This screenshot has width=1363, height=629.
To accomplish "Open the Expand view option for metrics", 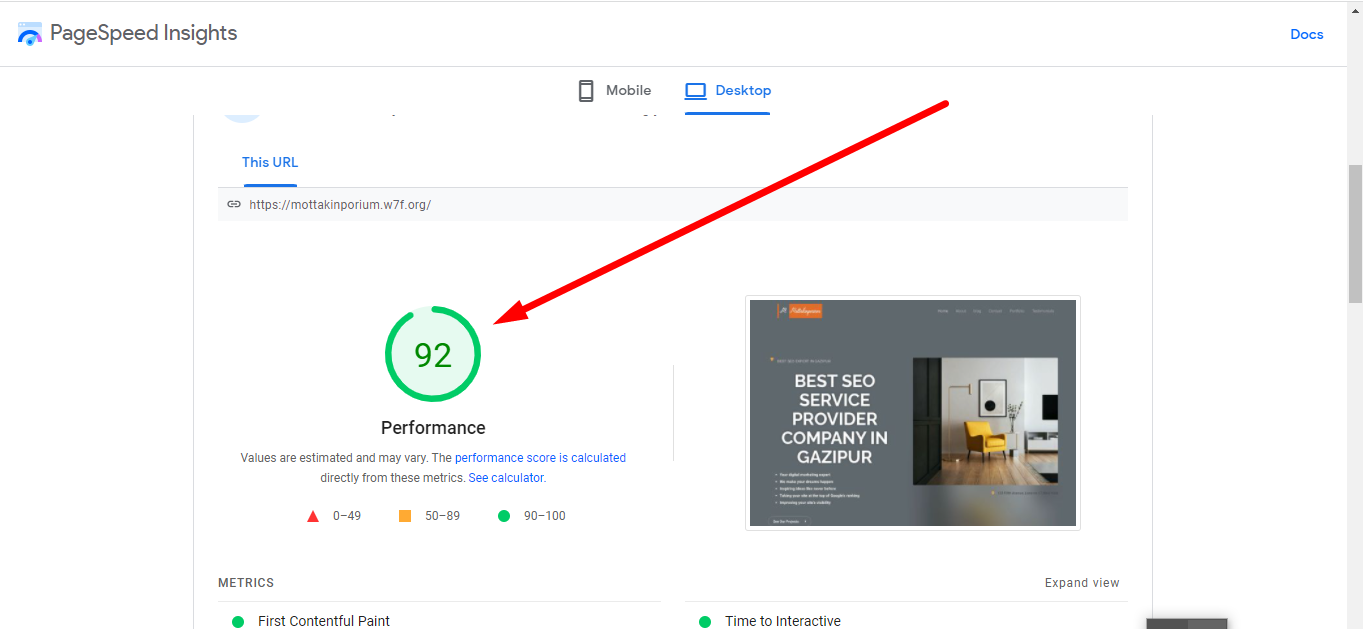I will [x=1082, y=582].
